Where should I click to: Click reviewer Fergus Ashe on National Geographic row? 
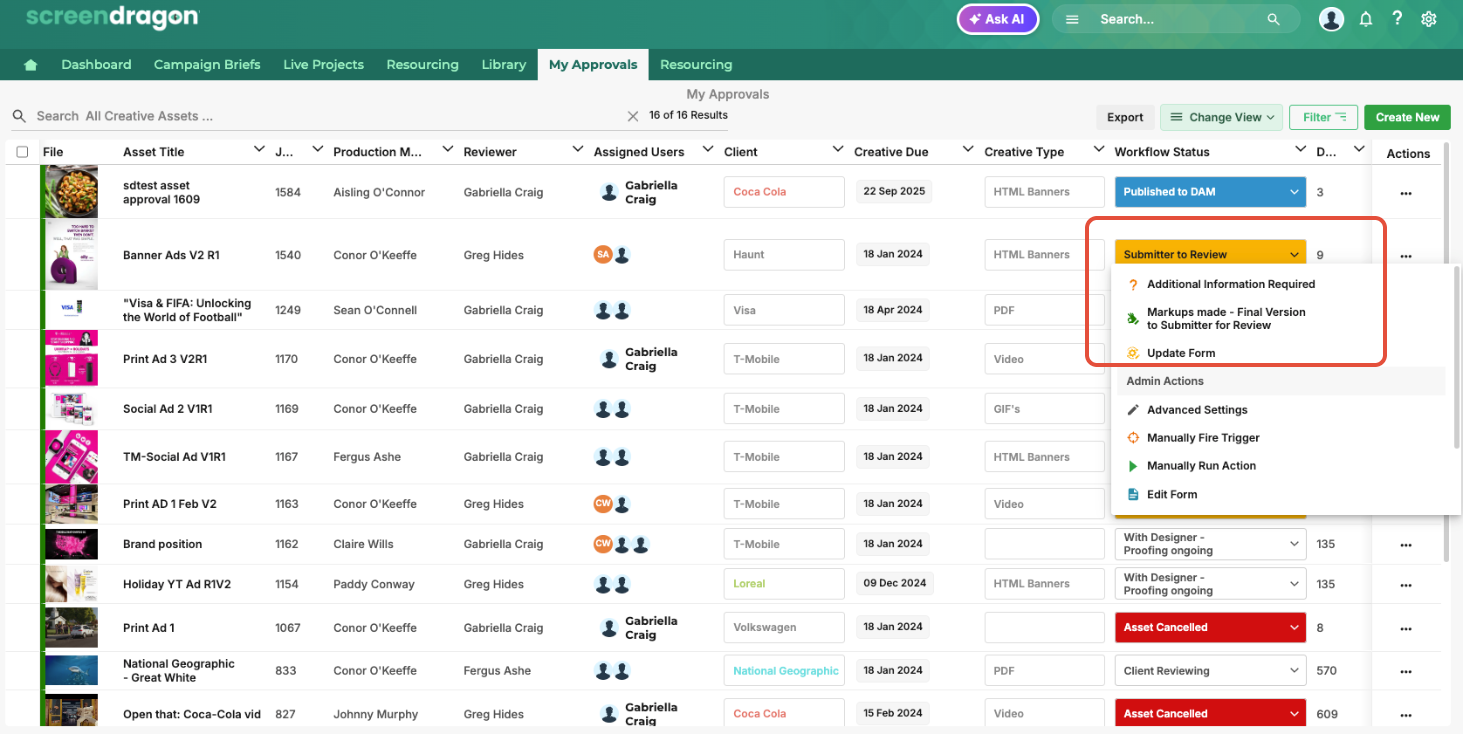tap(497, 671)
